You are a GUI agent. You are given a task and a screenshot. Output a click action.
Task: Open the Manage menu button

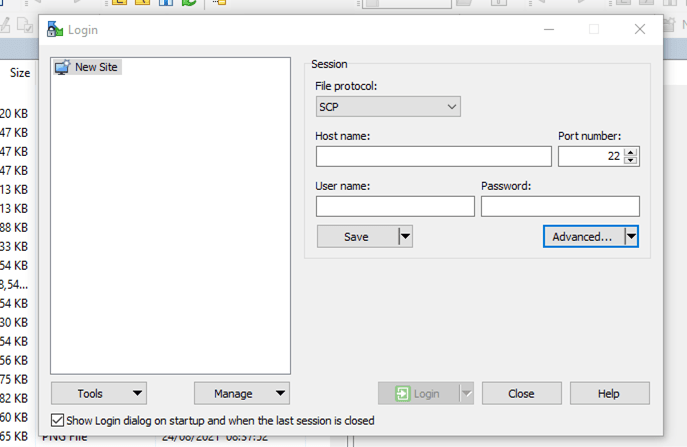click(242, 394)
